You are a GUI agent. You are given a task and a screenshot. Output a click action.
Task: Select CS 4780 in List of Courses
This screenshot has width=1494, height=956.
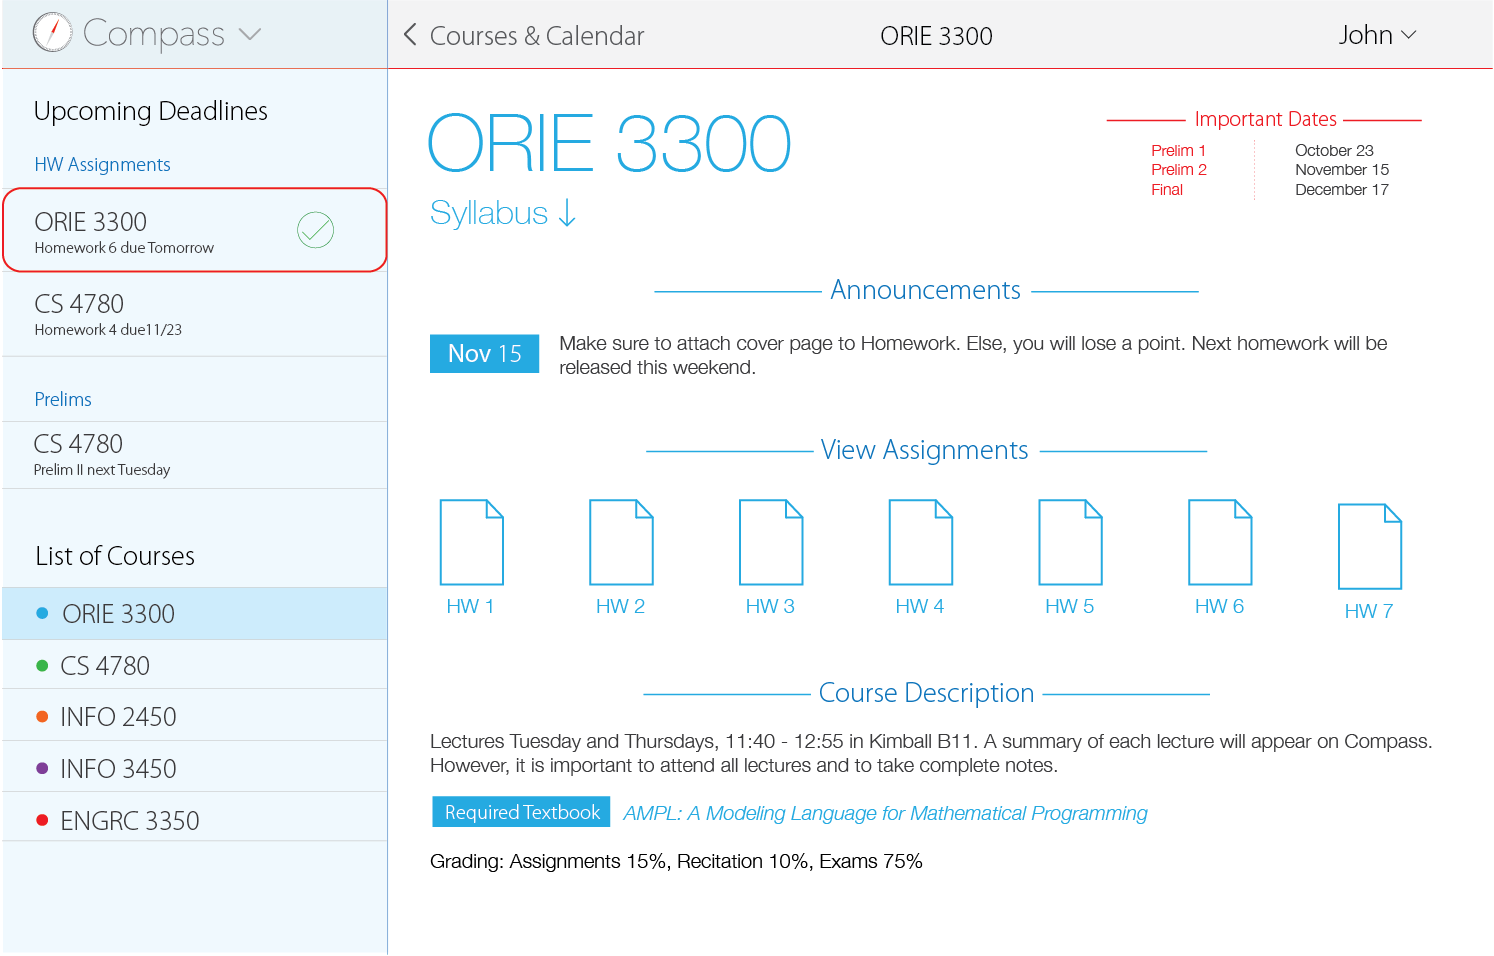[x=195, y=665]
